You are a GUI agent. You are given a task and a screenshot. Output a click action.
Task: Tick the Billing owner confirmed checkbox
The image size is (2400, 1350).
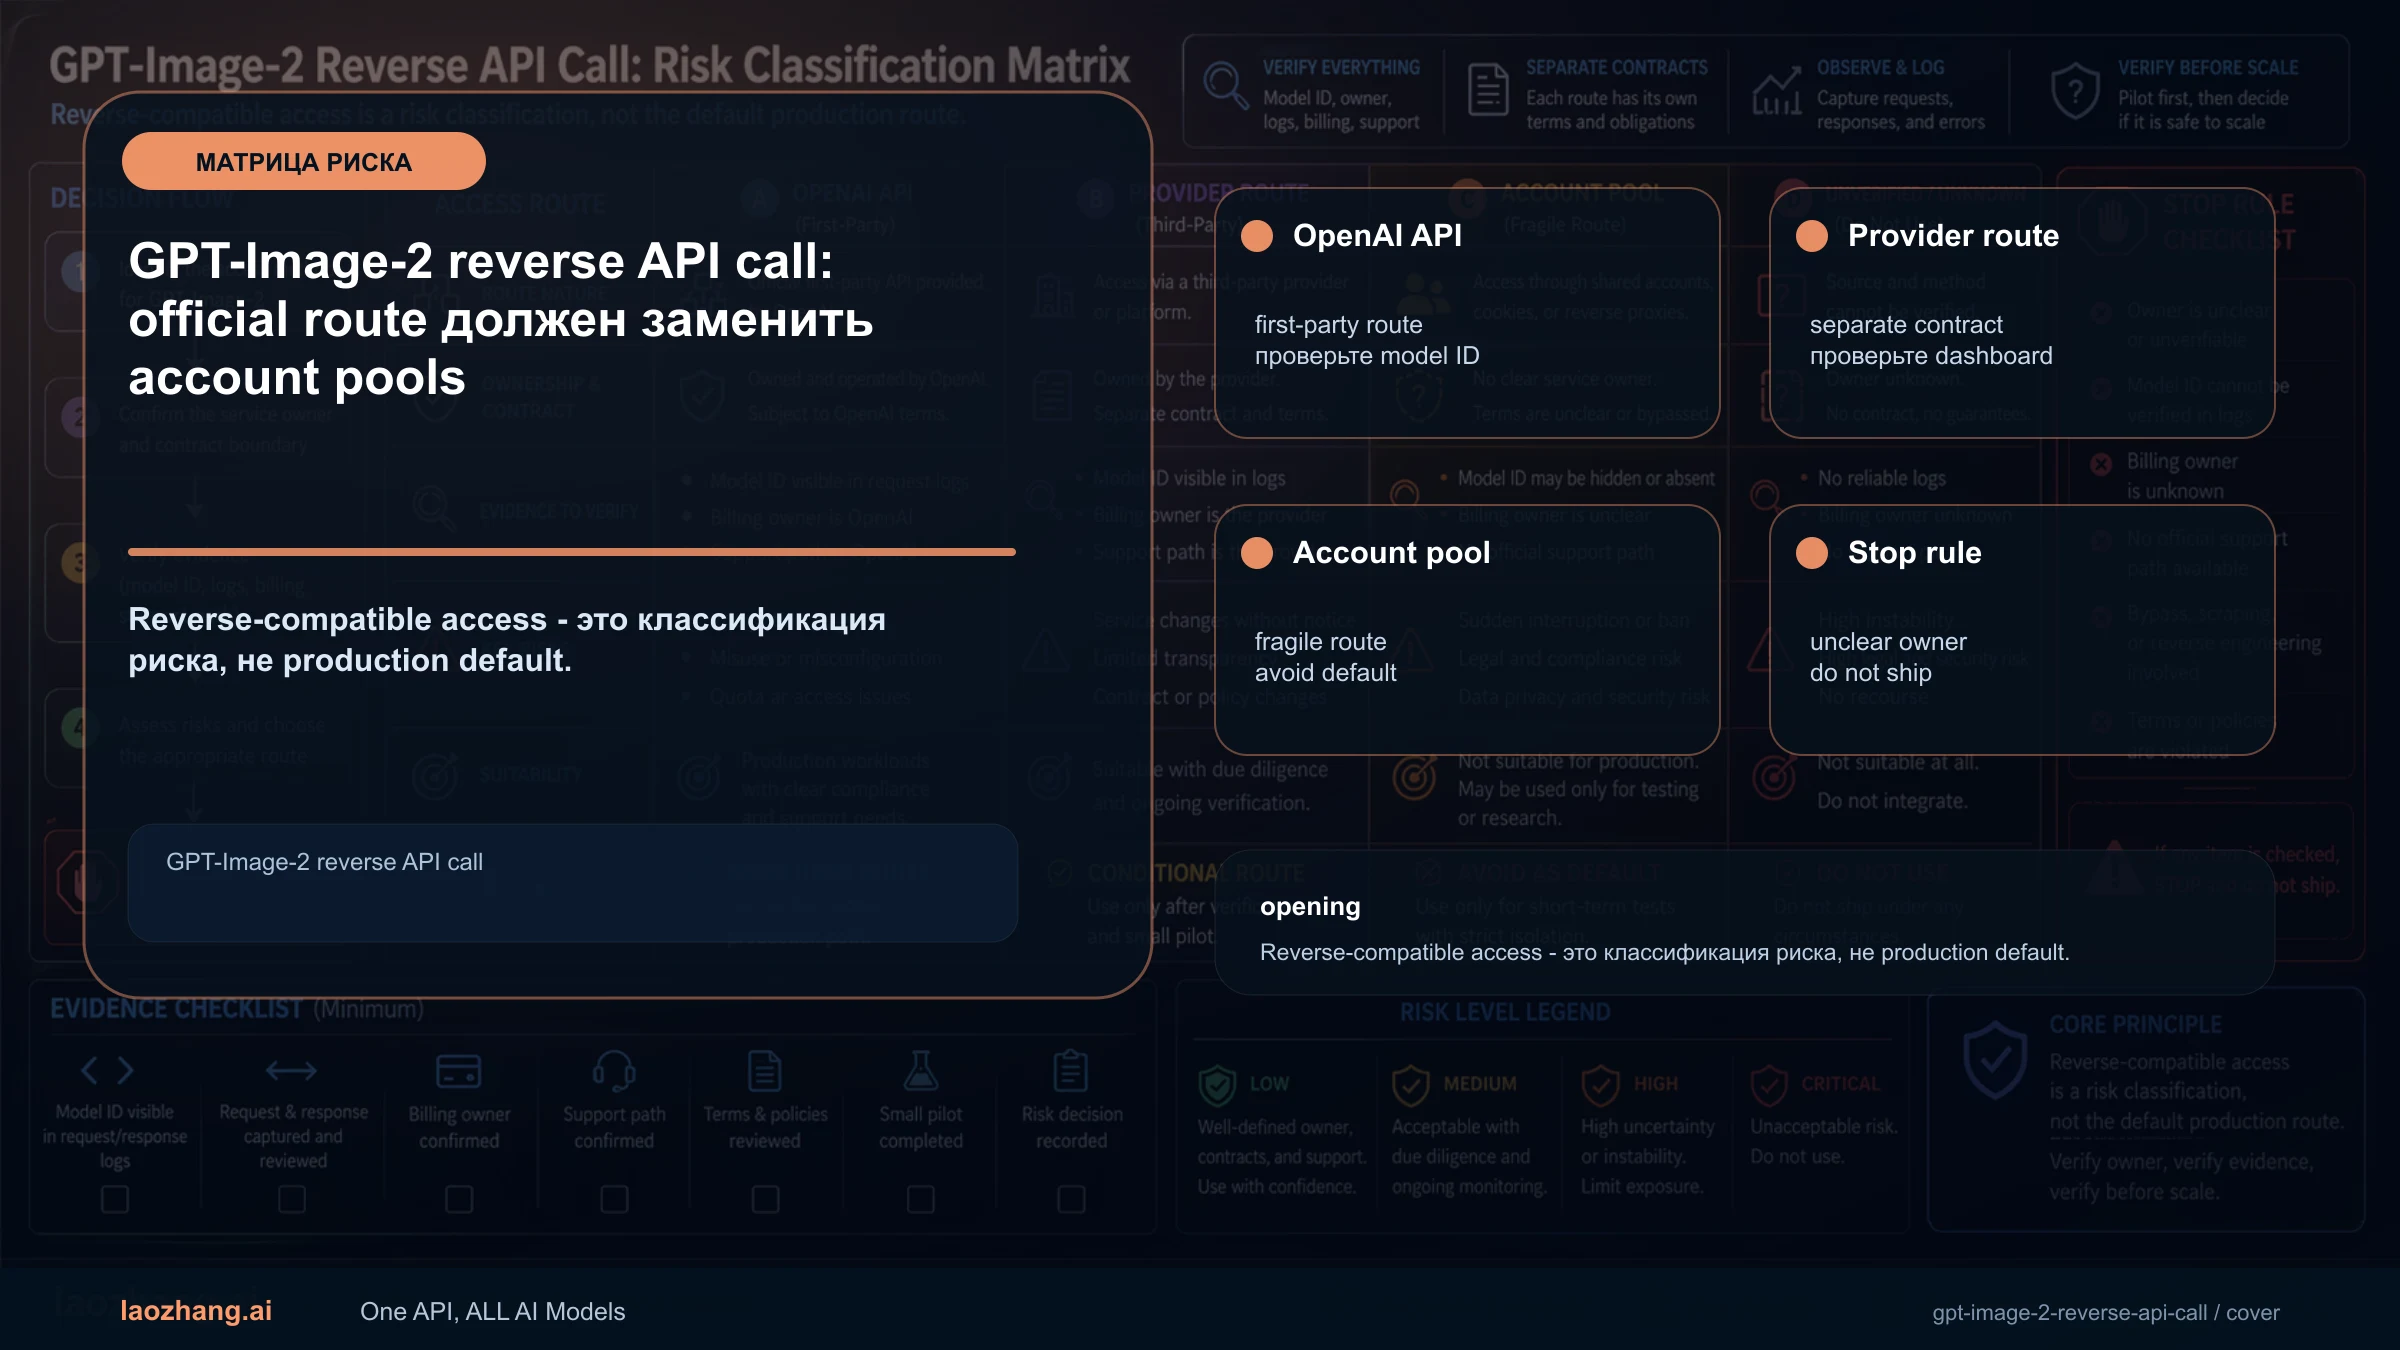tap(459, 1199)
